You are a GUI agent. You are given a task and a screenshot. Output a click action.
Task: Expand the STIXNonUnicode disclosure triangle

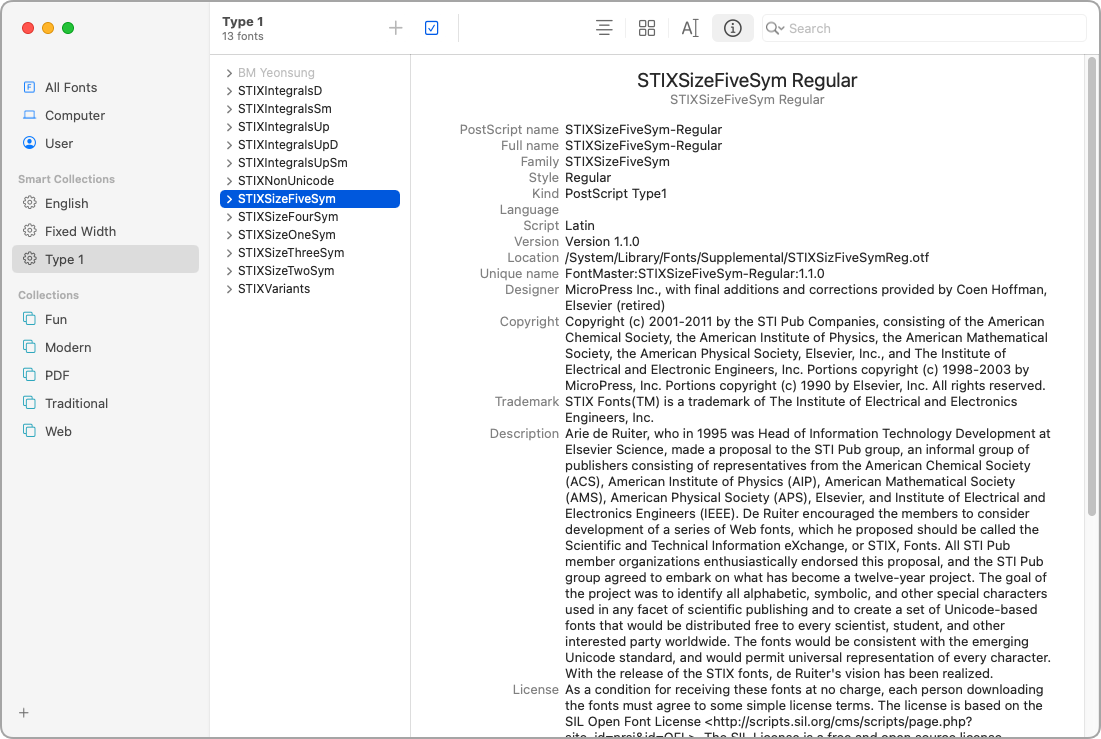[x=228, y=180]
